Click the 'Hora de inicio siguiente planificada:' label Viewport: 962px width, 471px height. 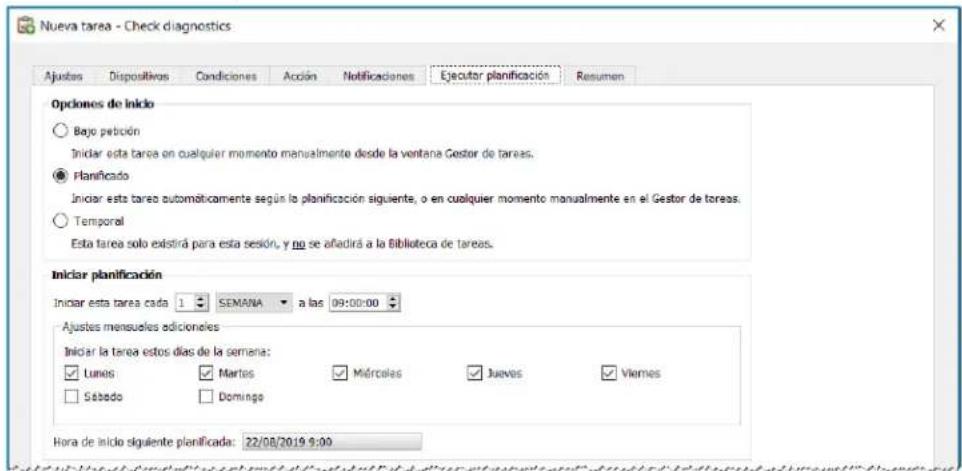pyautogui.click(x=145, y=443)
